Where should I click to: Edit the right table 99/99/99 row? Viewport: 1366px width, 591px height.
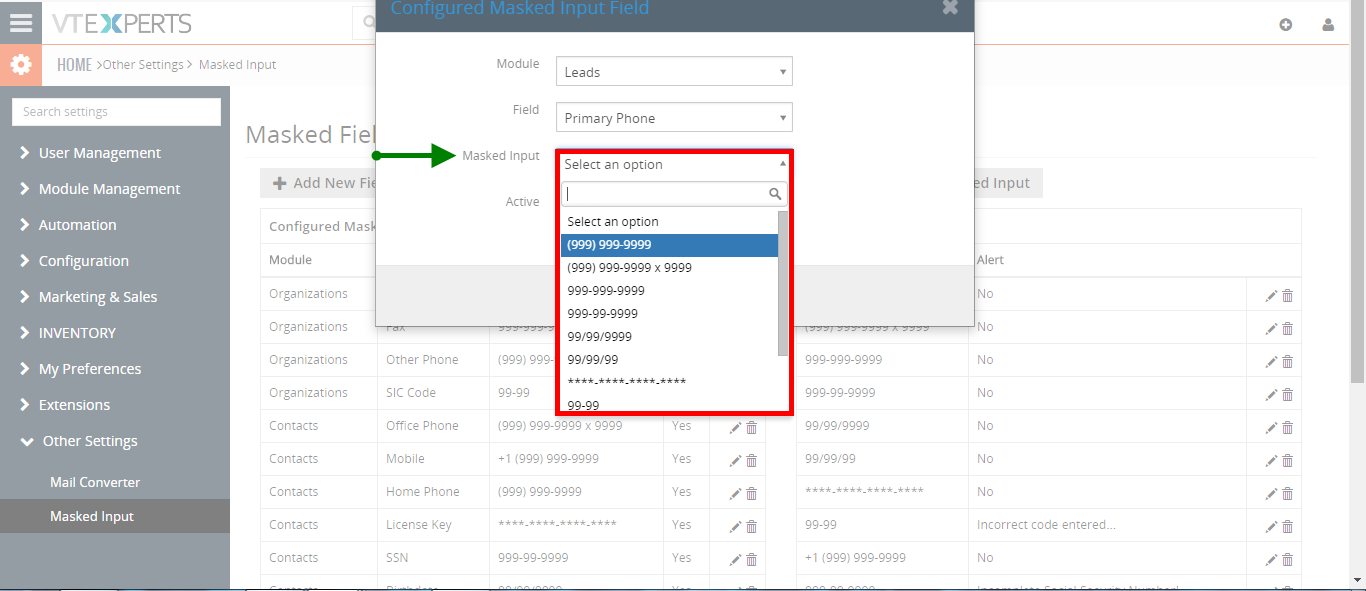pyautogui.click(x=1272, y=460)
